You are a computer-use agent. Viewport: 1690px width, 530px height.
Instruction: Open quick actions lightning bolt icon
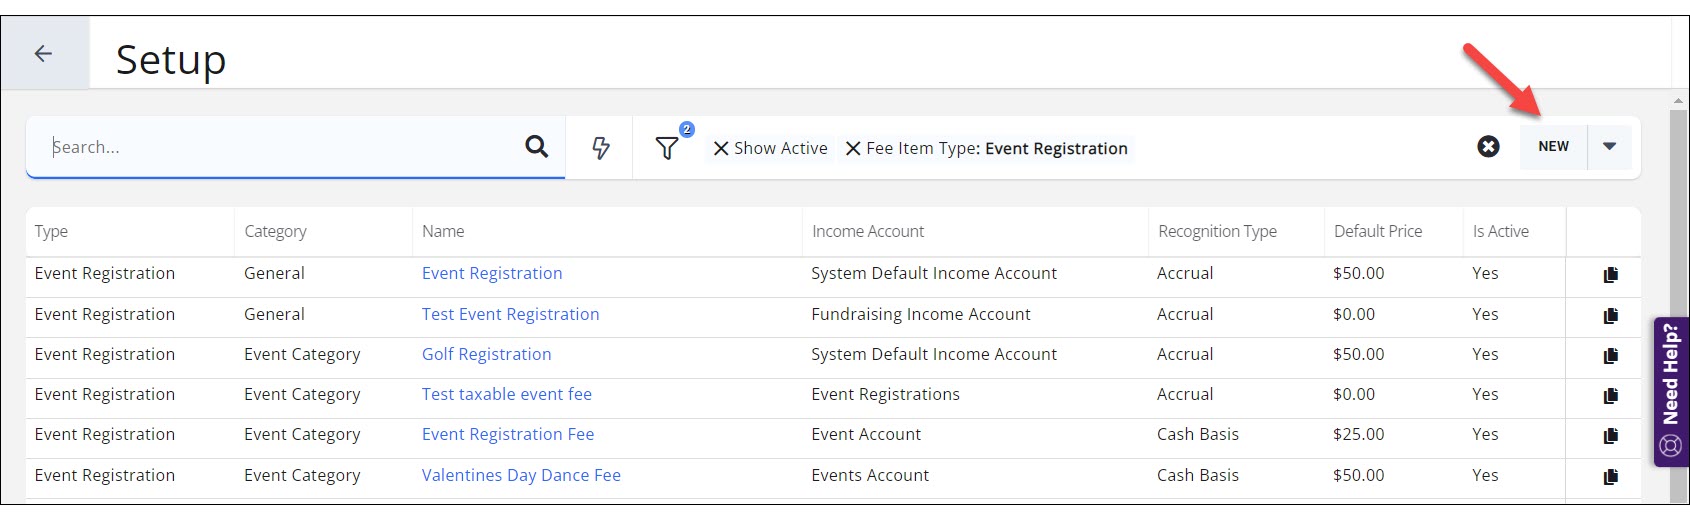600,148
